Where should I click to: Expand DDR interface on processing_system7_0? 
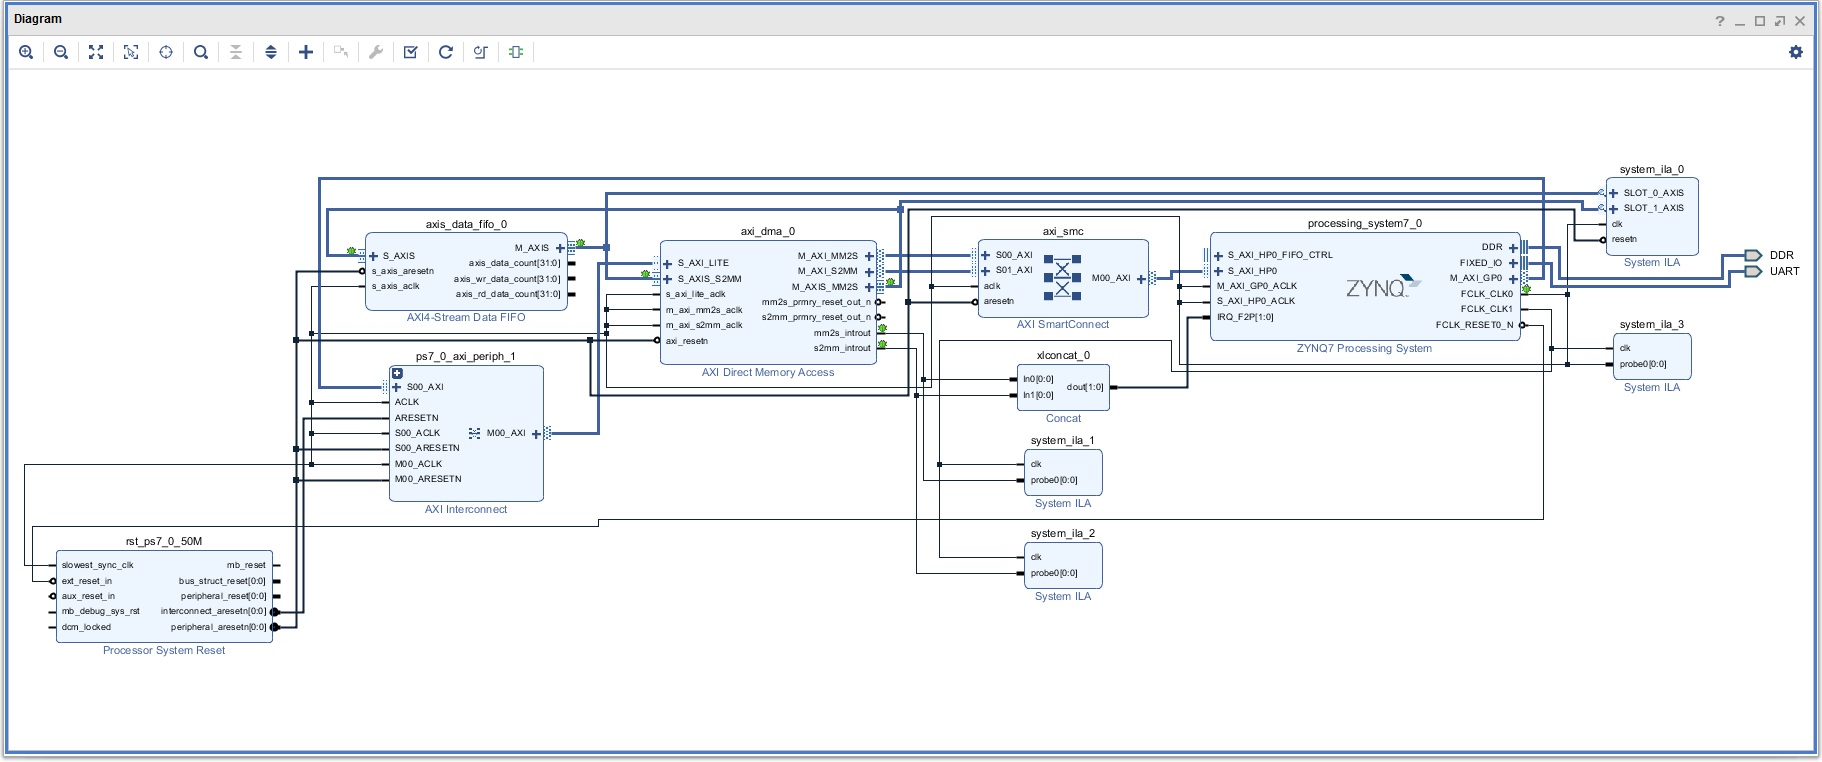(x=1513, y=248)
